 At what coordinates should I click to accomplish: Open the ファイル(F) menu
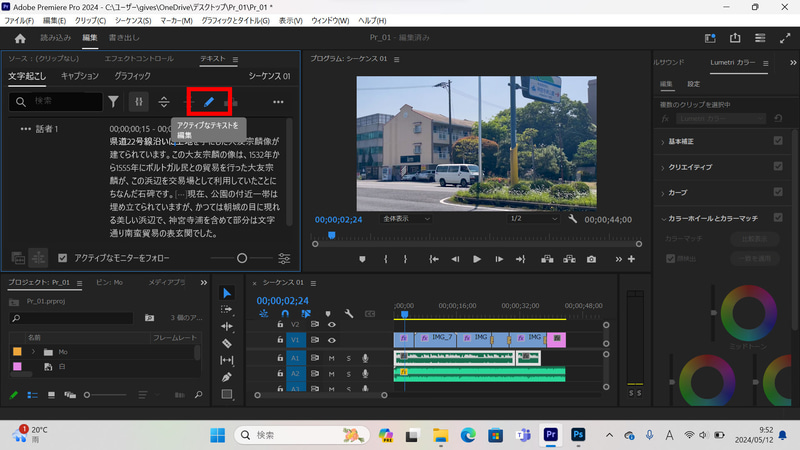click(x=19, y=20)
